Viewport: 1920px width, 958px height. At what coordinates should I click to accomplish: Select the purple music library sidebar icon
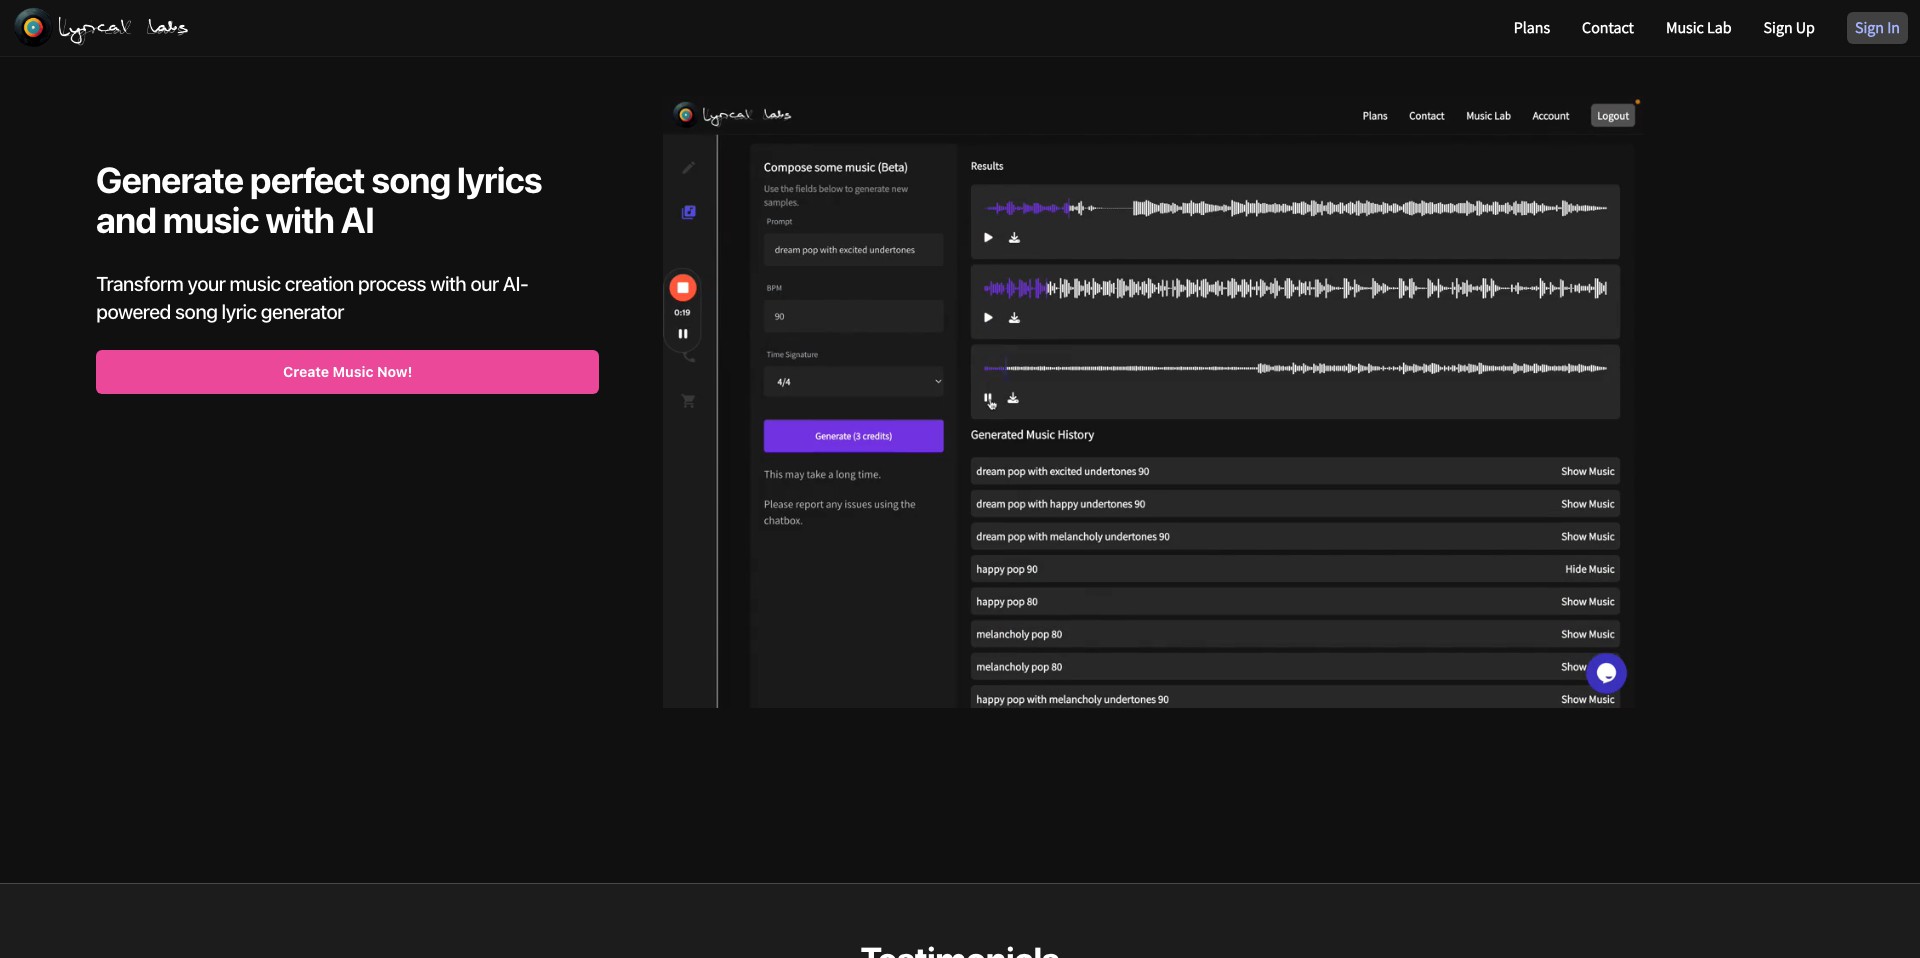(688, 212)
